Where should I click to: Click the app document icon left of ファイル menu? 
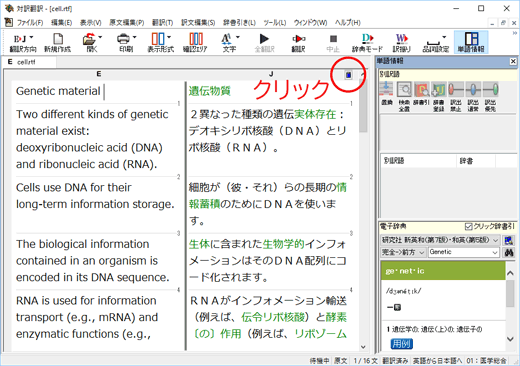point(8,22)
